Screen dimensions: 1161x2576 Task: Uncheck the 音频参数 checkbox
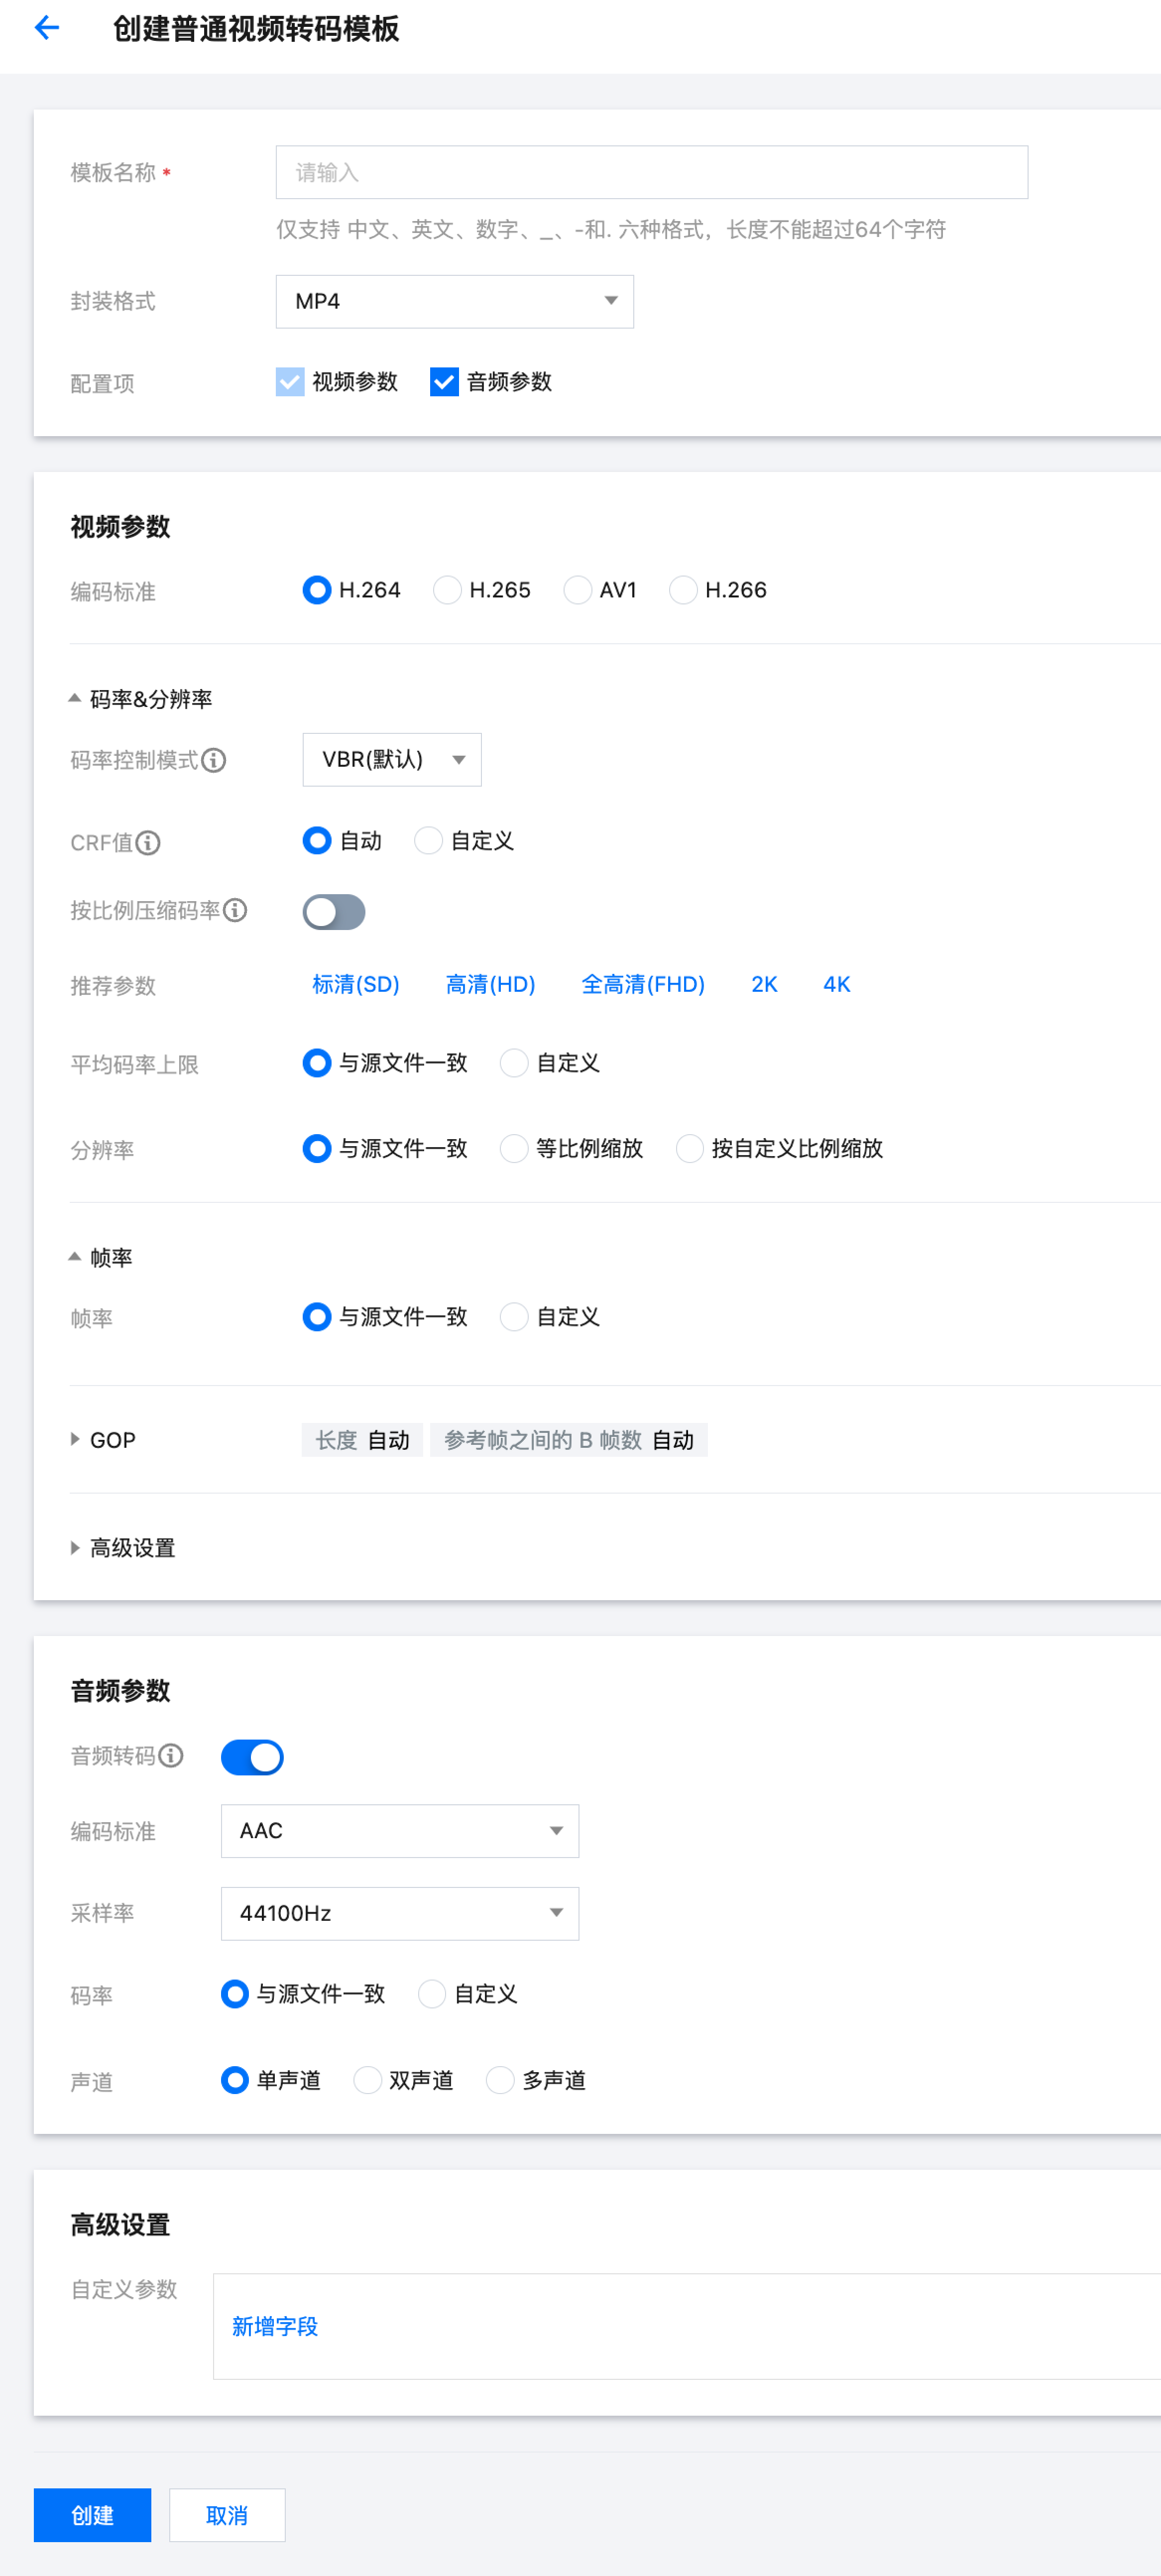(444, 382)
